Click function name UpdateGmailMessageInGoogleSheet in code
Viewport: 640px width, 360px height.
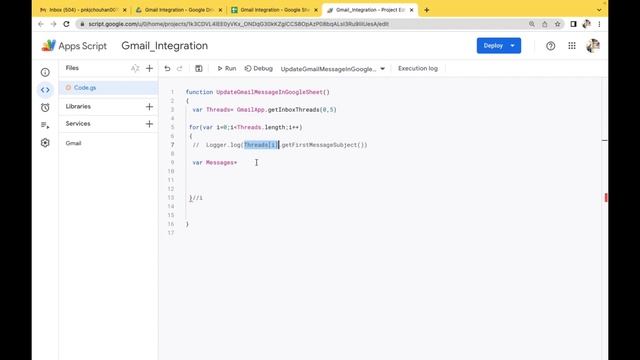coord(269,92)
